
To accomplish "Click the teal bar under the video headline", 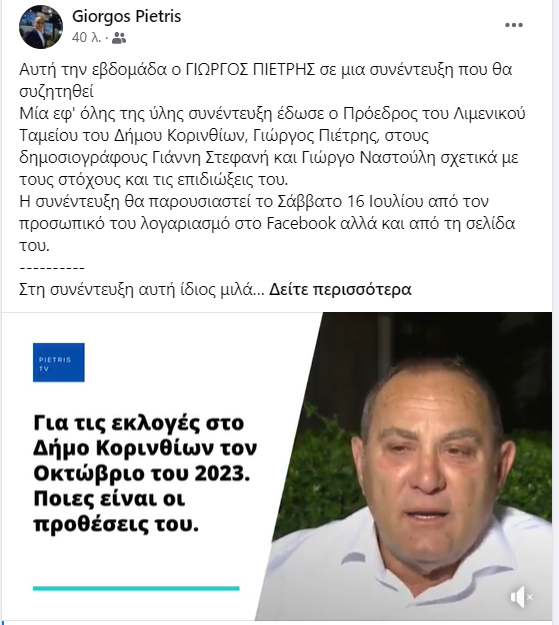I will 136,588.
